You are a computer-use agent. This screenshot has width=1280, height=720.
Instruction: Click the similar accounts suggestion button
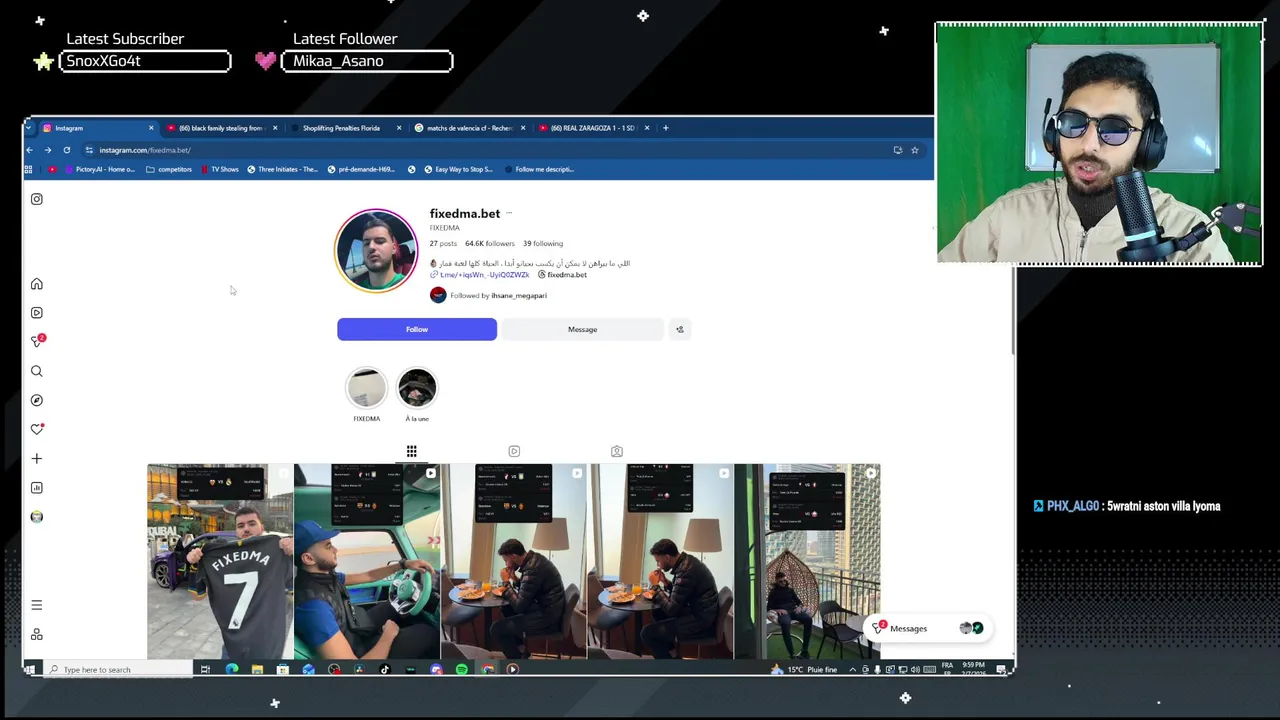tap(680, 329)
